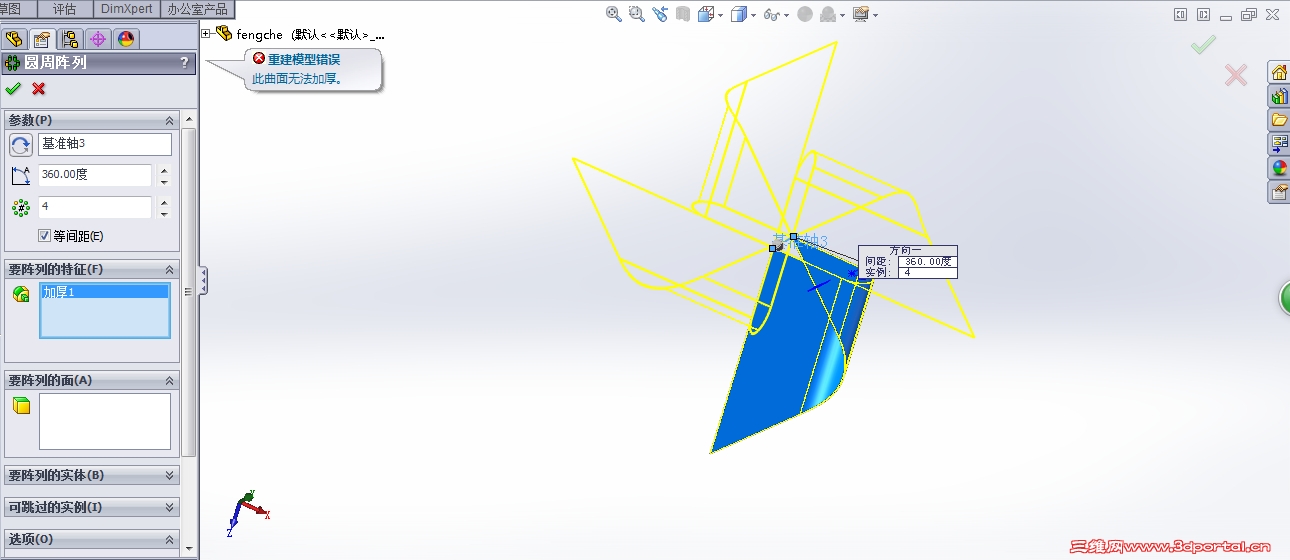1290x560 pixels.
Task: Click the instance count field showing 4
Action: coord(95,207)
